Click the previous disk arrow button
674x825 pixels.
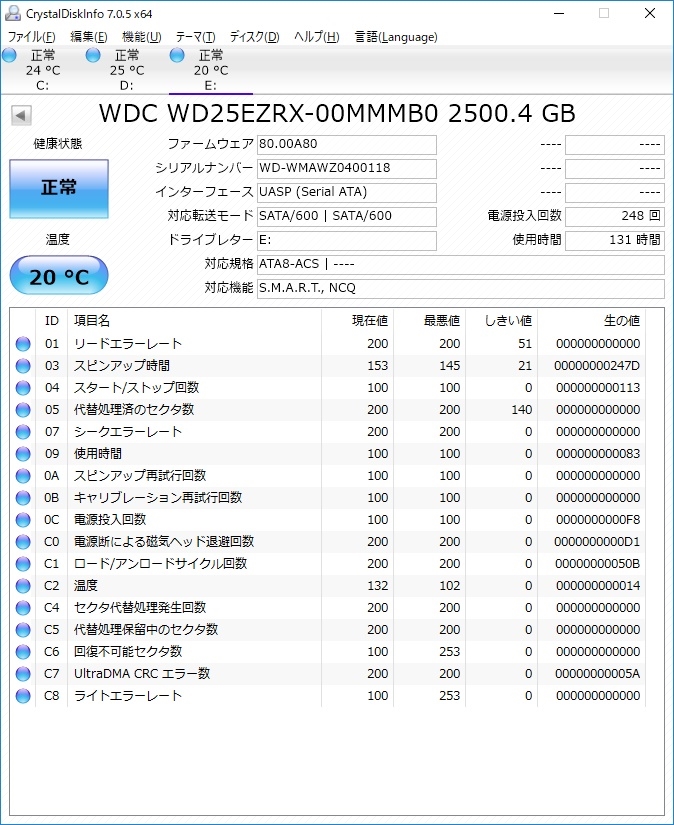(21, 115)
